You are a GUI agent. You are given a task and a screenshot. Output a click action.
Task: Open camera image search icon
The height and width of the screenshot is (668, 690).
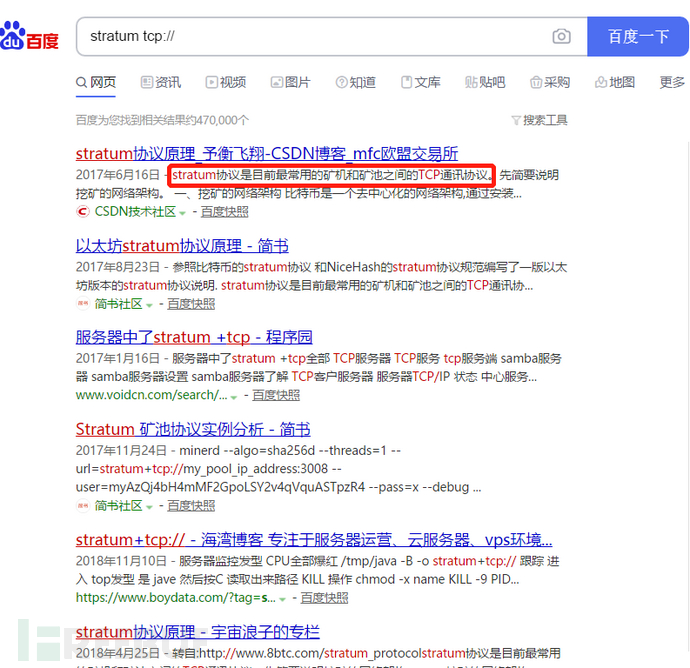pos(561,36)
